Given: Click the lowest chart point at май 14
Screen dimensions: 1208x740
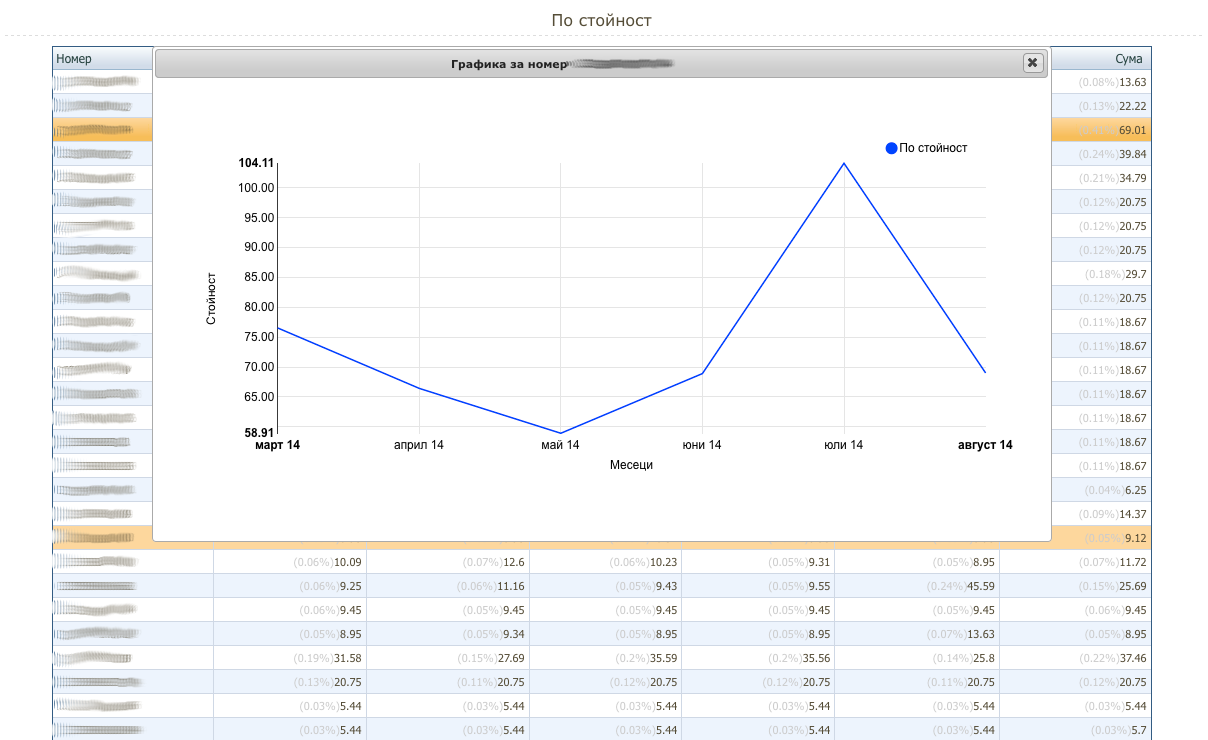Looking at the screenshot, I should tap(560, 433).
